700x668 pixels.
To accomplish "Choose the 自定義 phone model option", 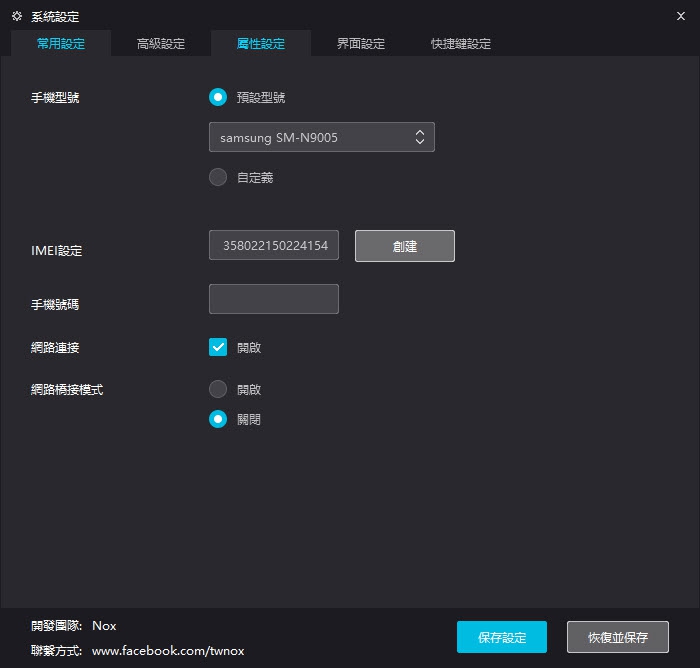I will click(218, 177).
